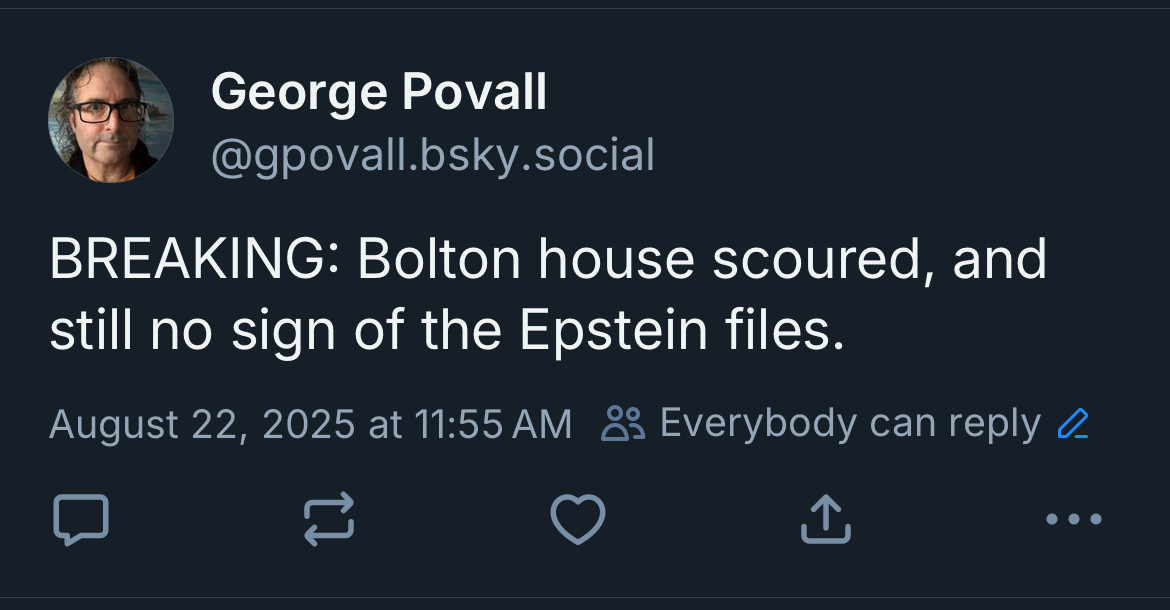The height and width of the screenshot is (610, 1170).
Task: Click the post line 'Bolton house scoured, and'
Action: (x=702, y=260)
